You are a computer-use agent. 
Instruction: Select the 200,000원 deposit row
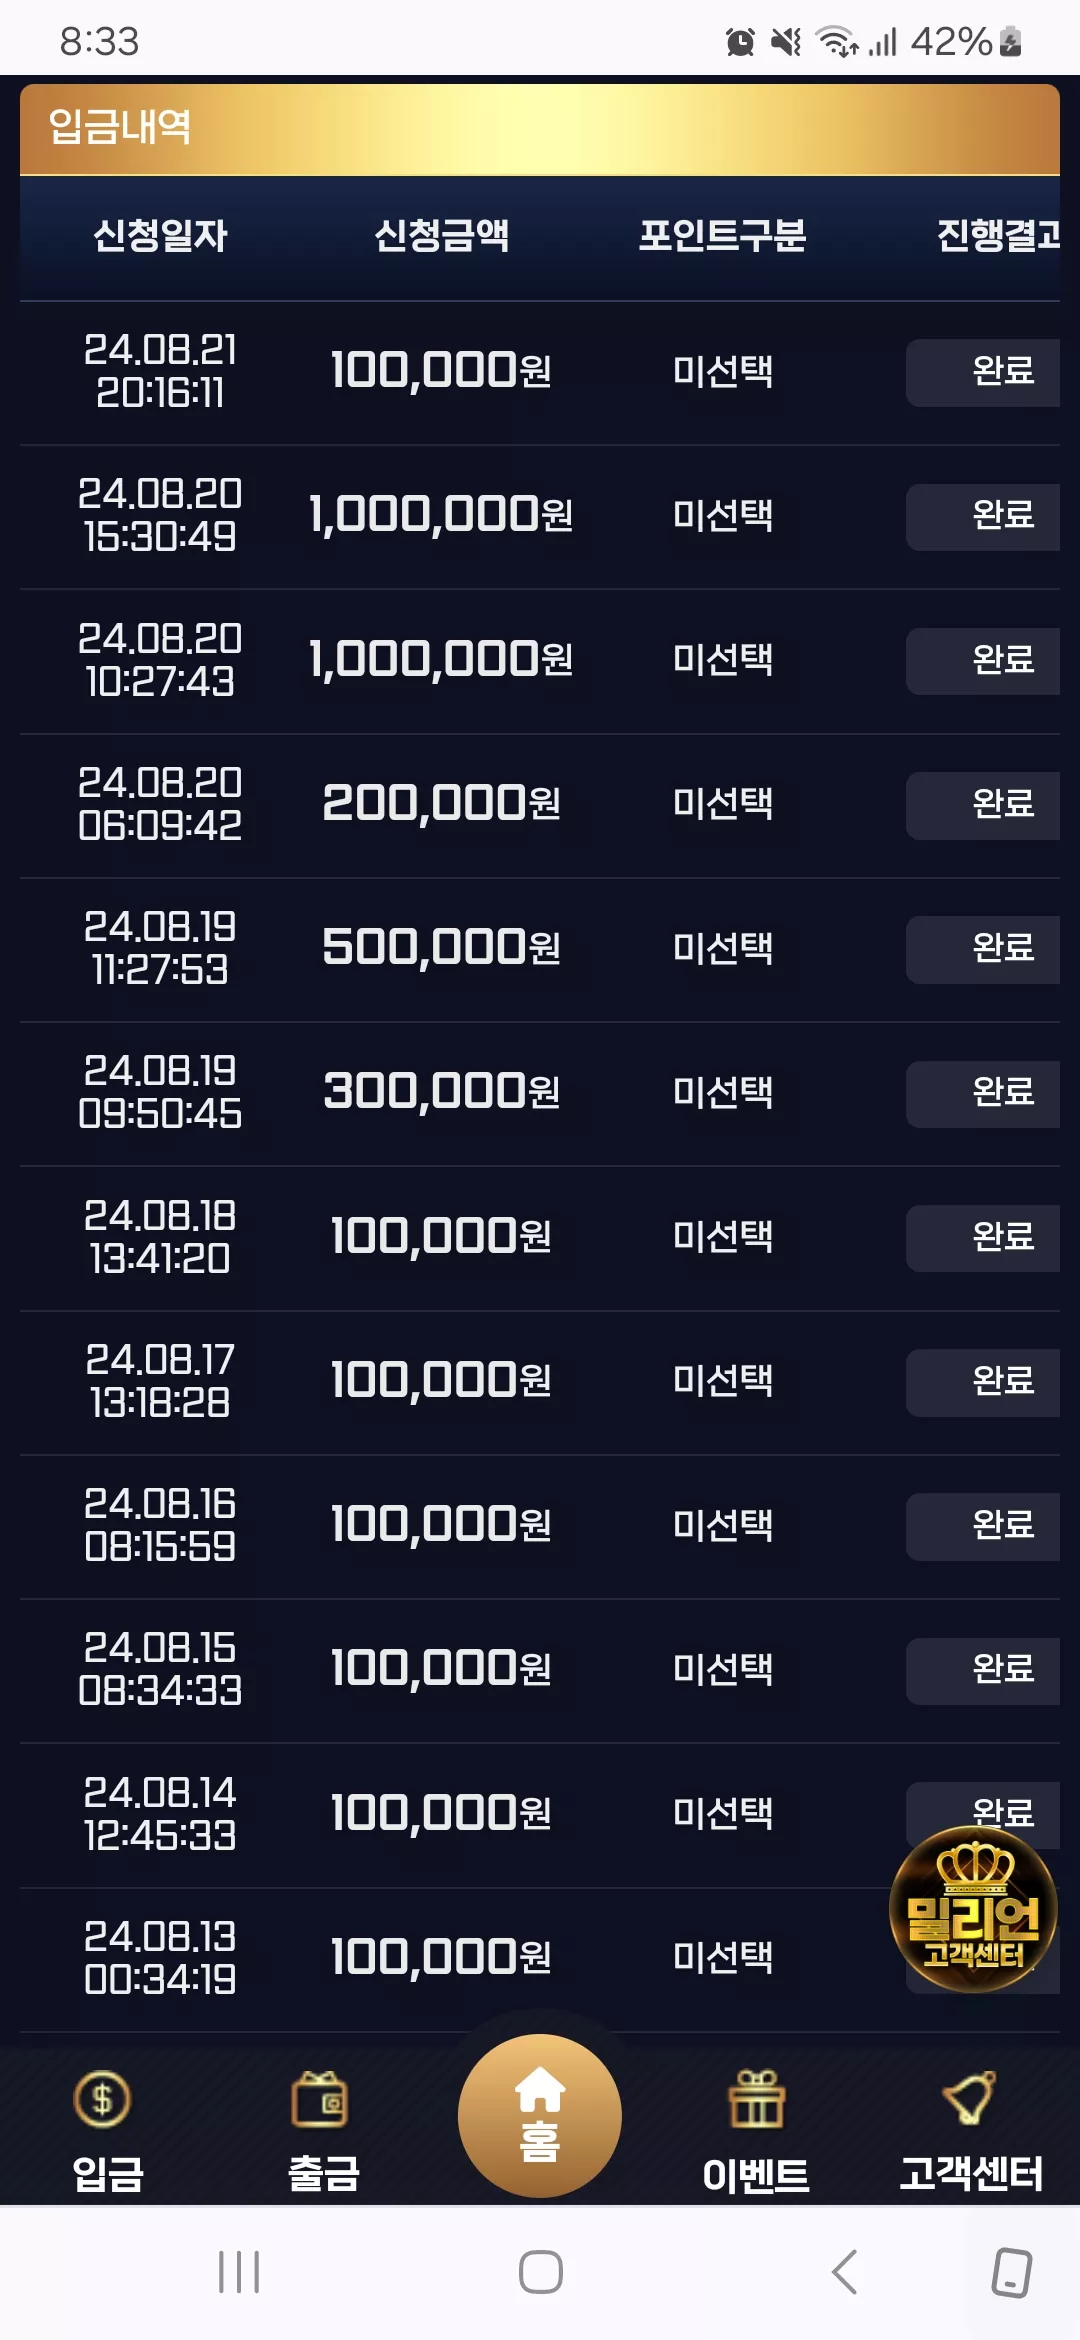(540, 806)
